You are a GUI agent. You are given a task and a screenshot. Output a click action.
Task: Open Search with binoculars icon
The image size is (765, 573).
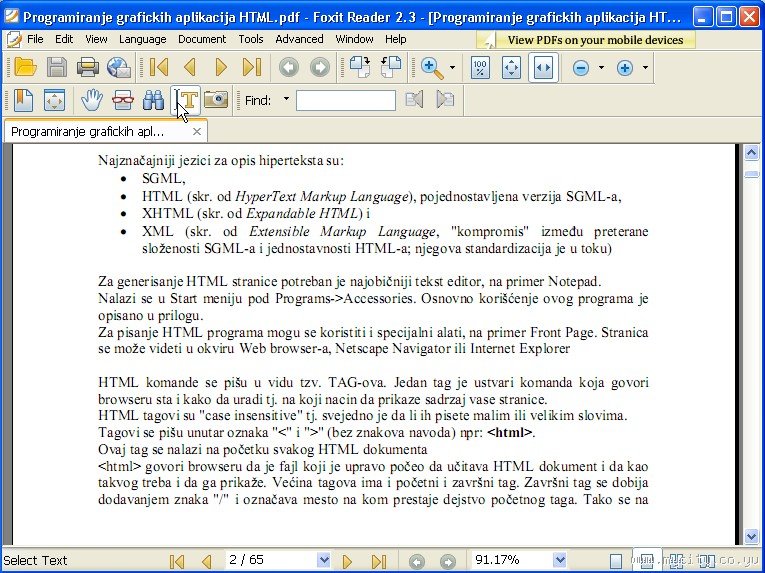click(x=153, y=100)
